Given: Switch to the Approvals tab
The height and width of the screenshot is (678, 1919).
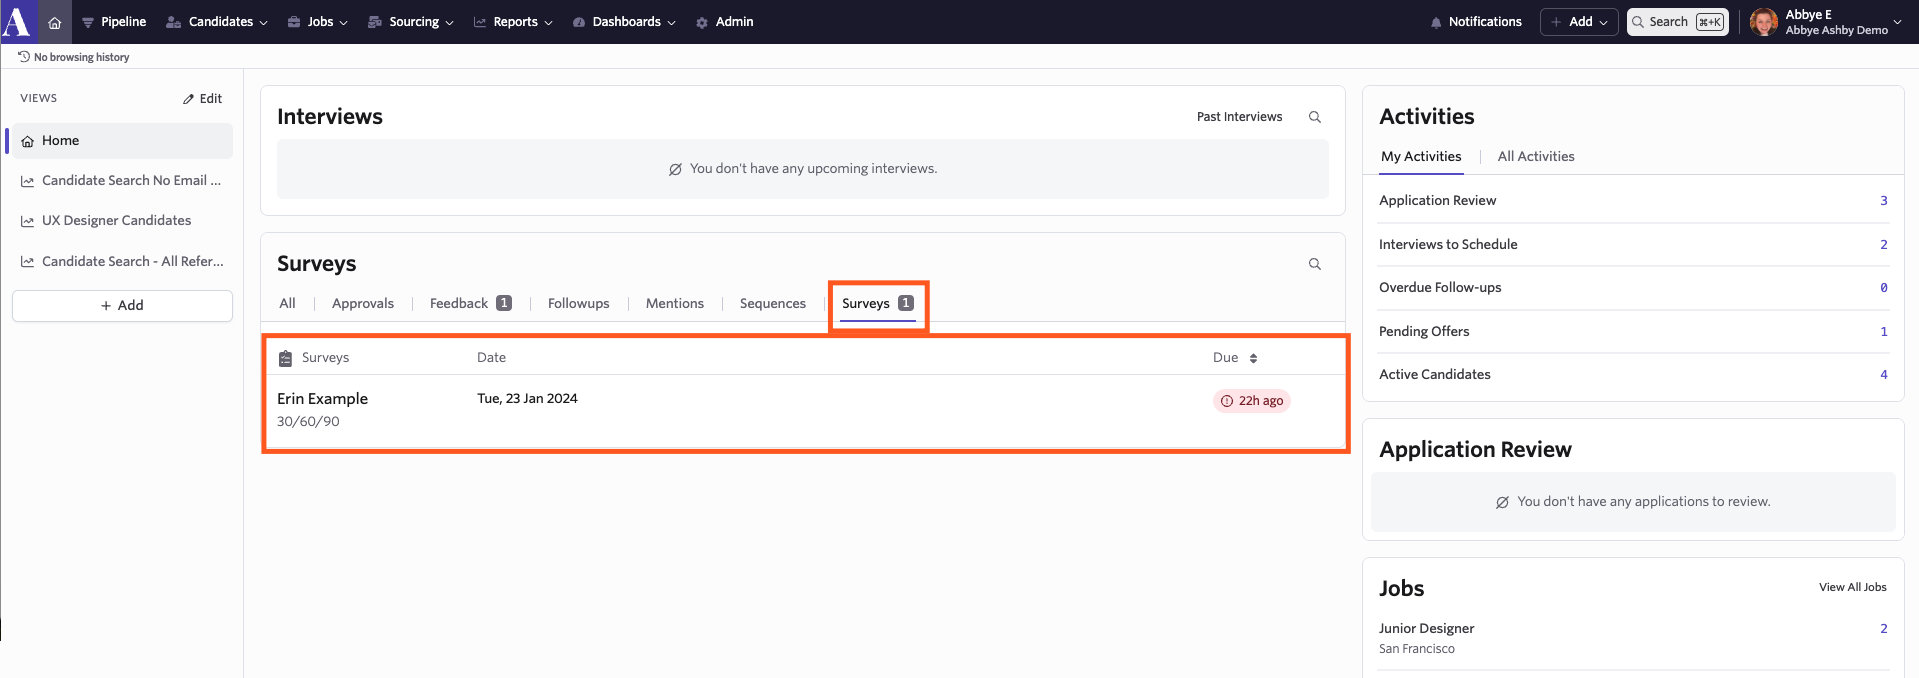Looking at the screenshot, I should pyautogui.click(x=363, y=303).
